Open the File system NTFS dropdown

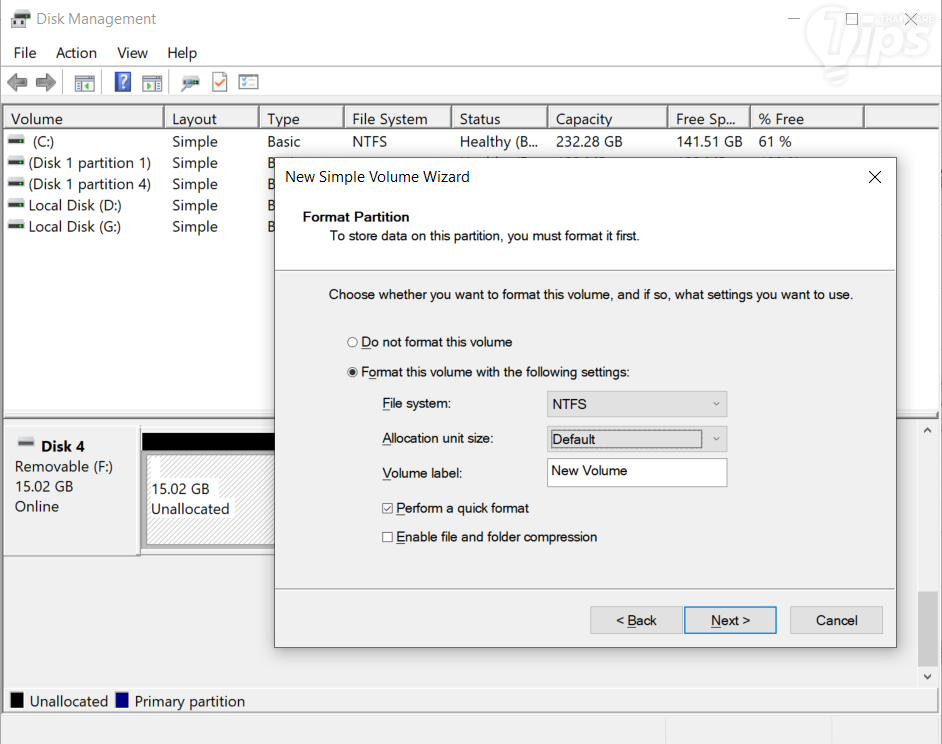coord(637,404)
